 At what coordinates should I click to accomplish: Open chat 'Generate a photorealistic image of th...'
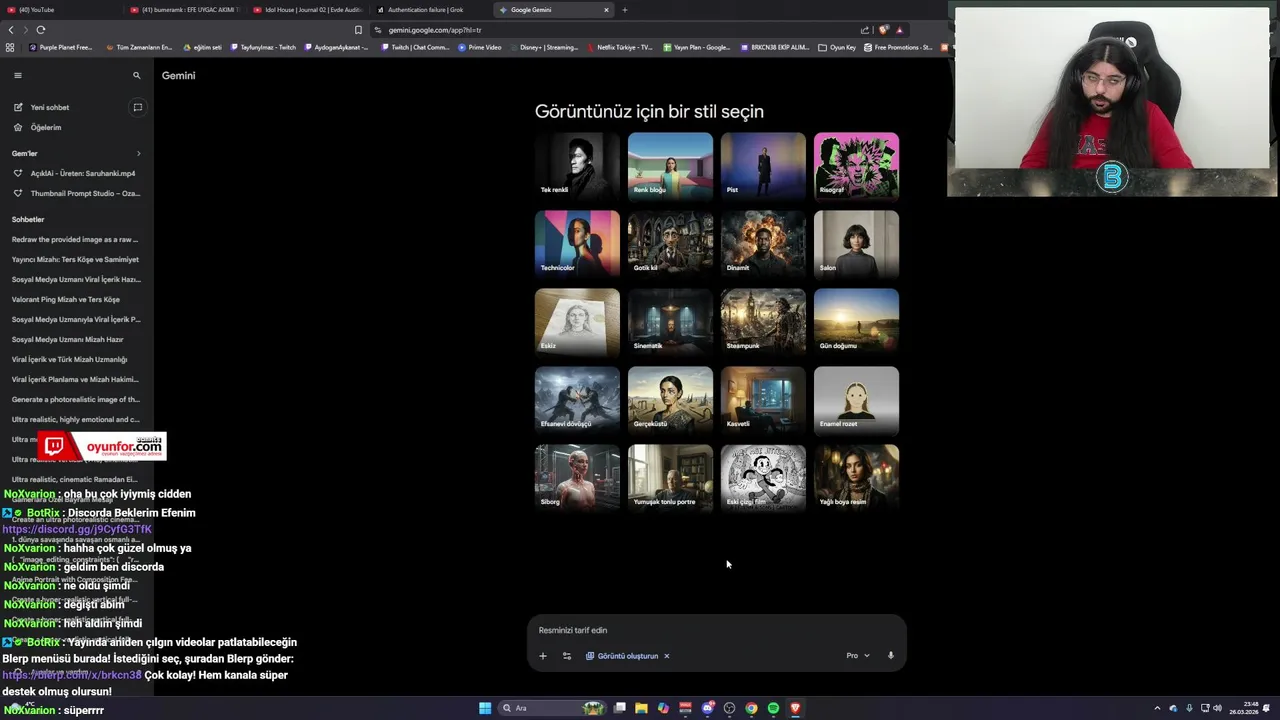(x=75, y=399)
